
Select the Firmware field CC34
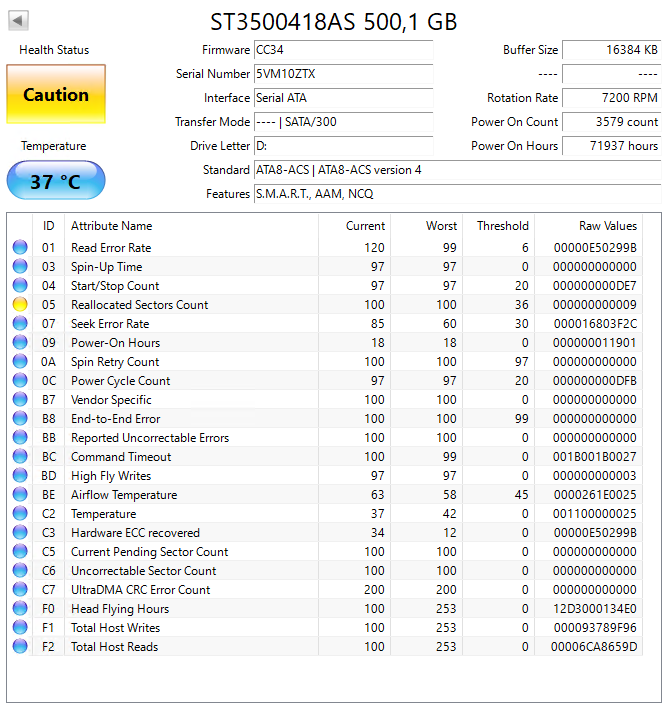(344, 50)
